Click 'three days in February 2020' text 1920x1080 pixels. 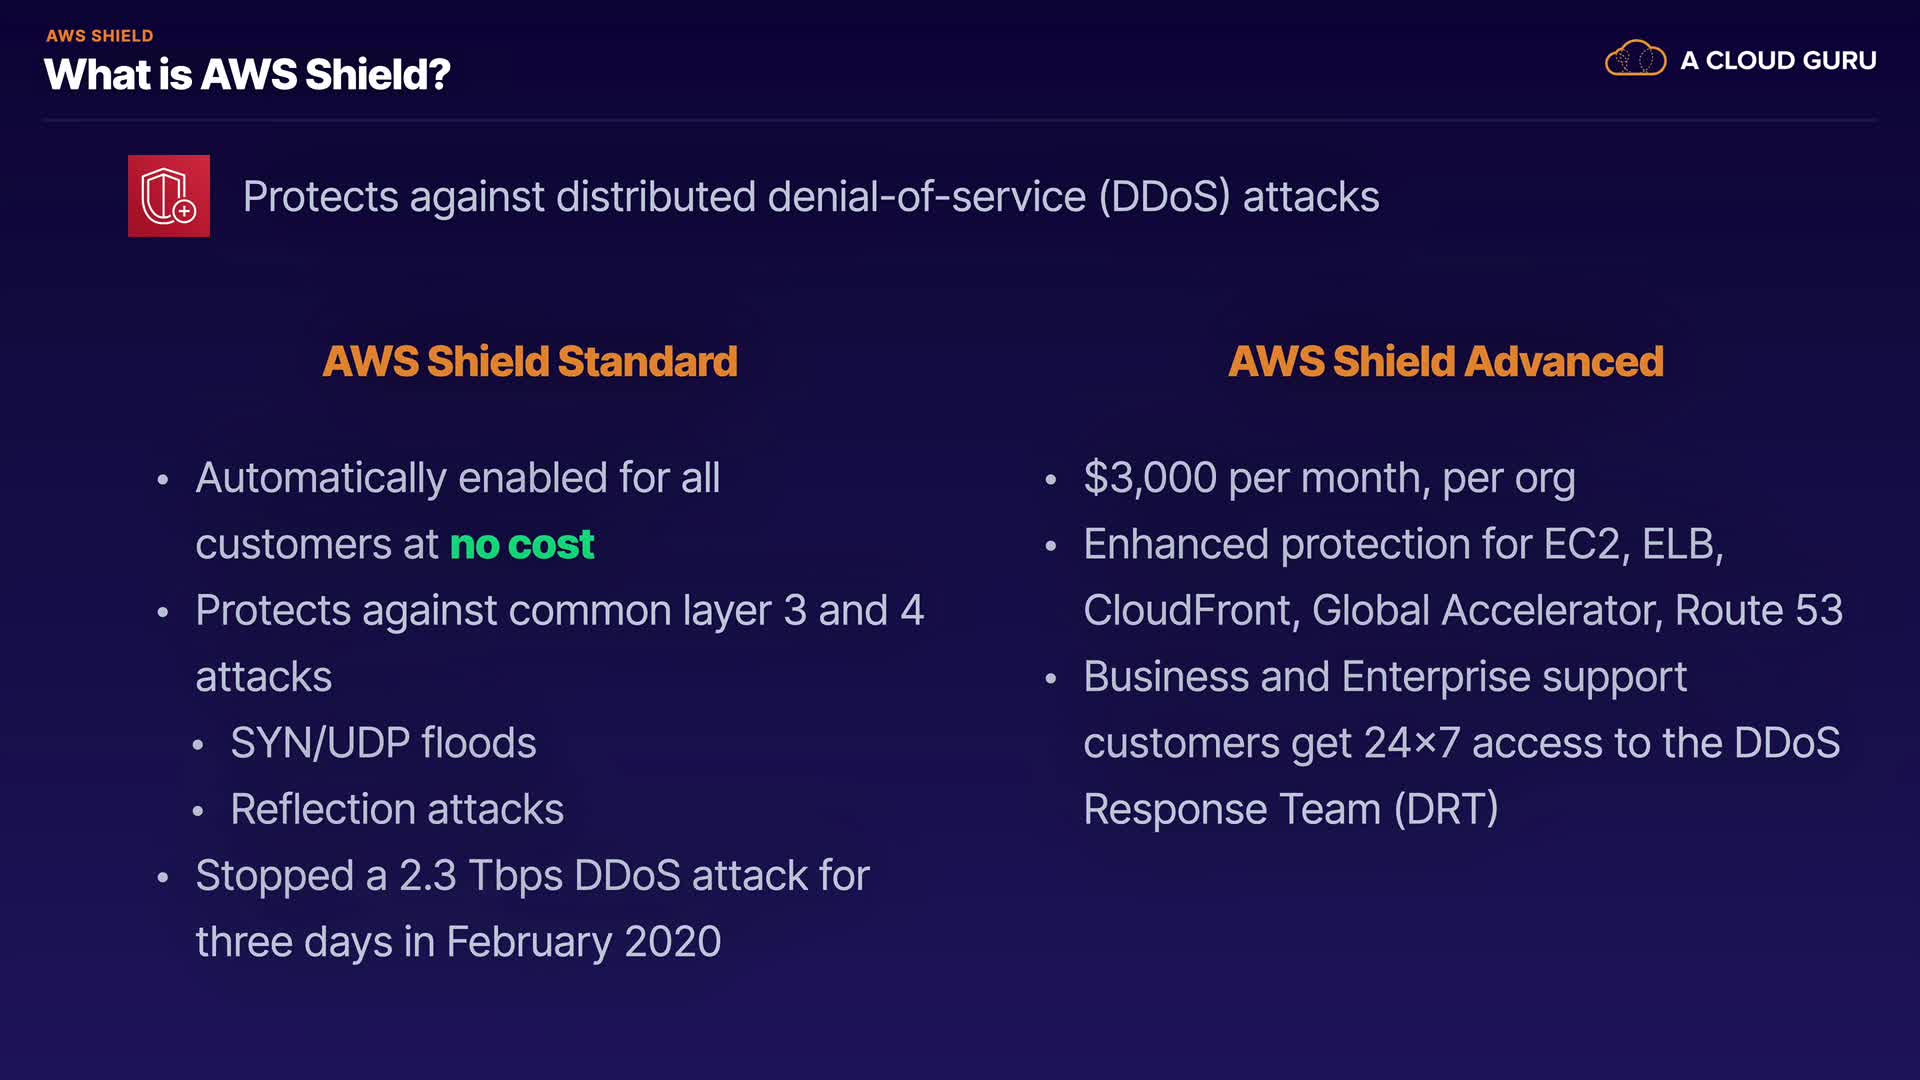(458, 942)
